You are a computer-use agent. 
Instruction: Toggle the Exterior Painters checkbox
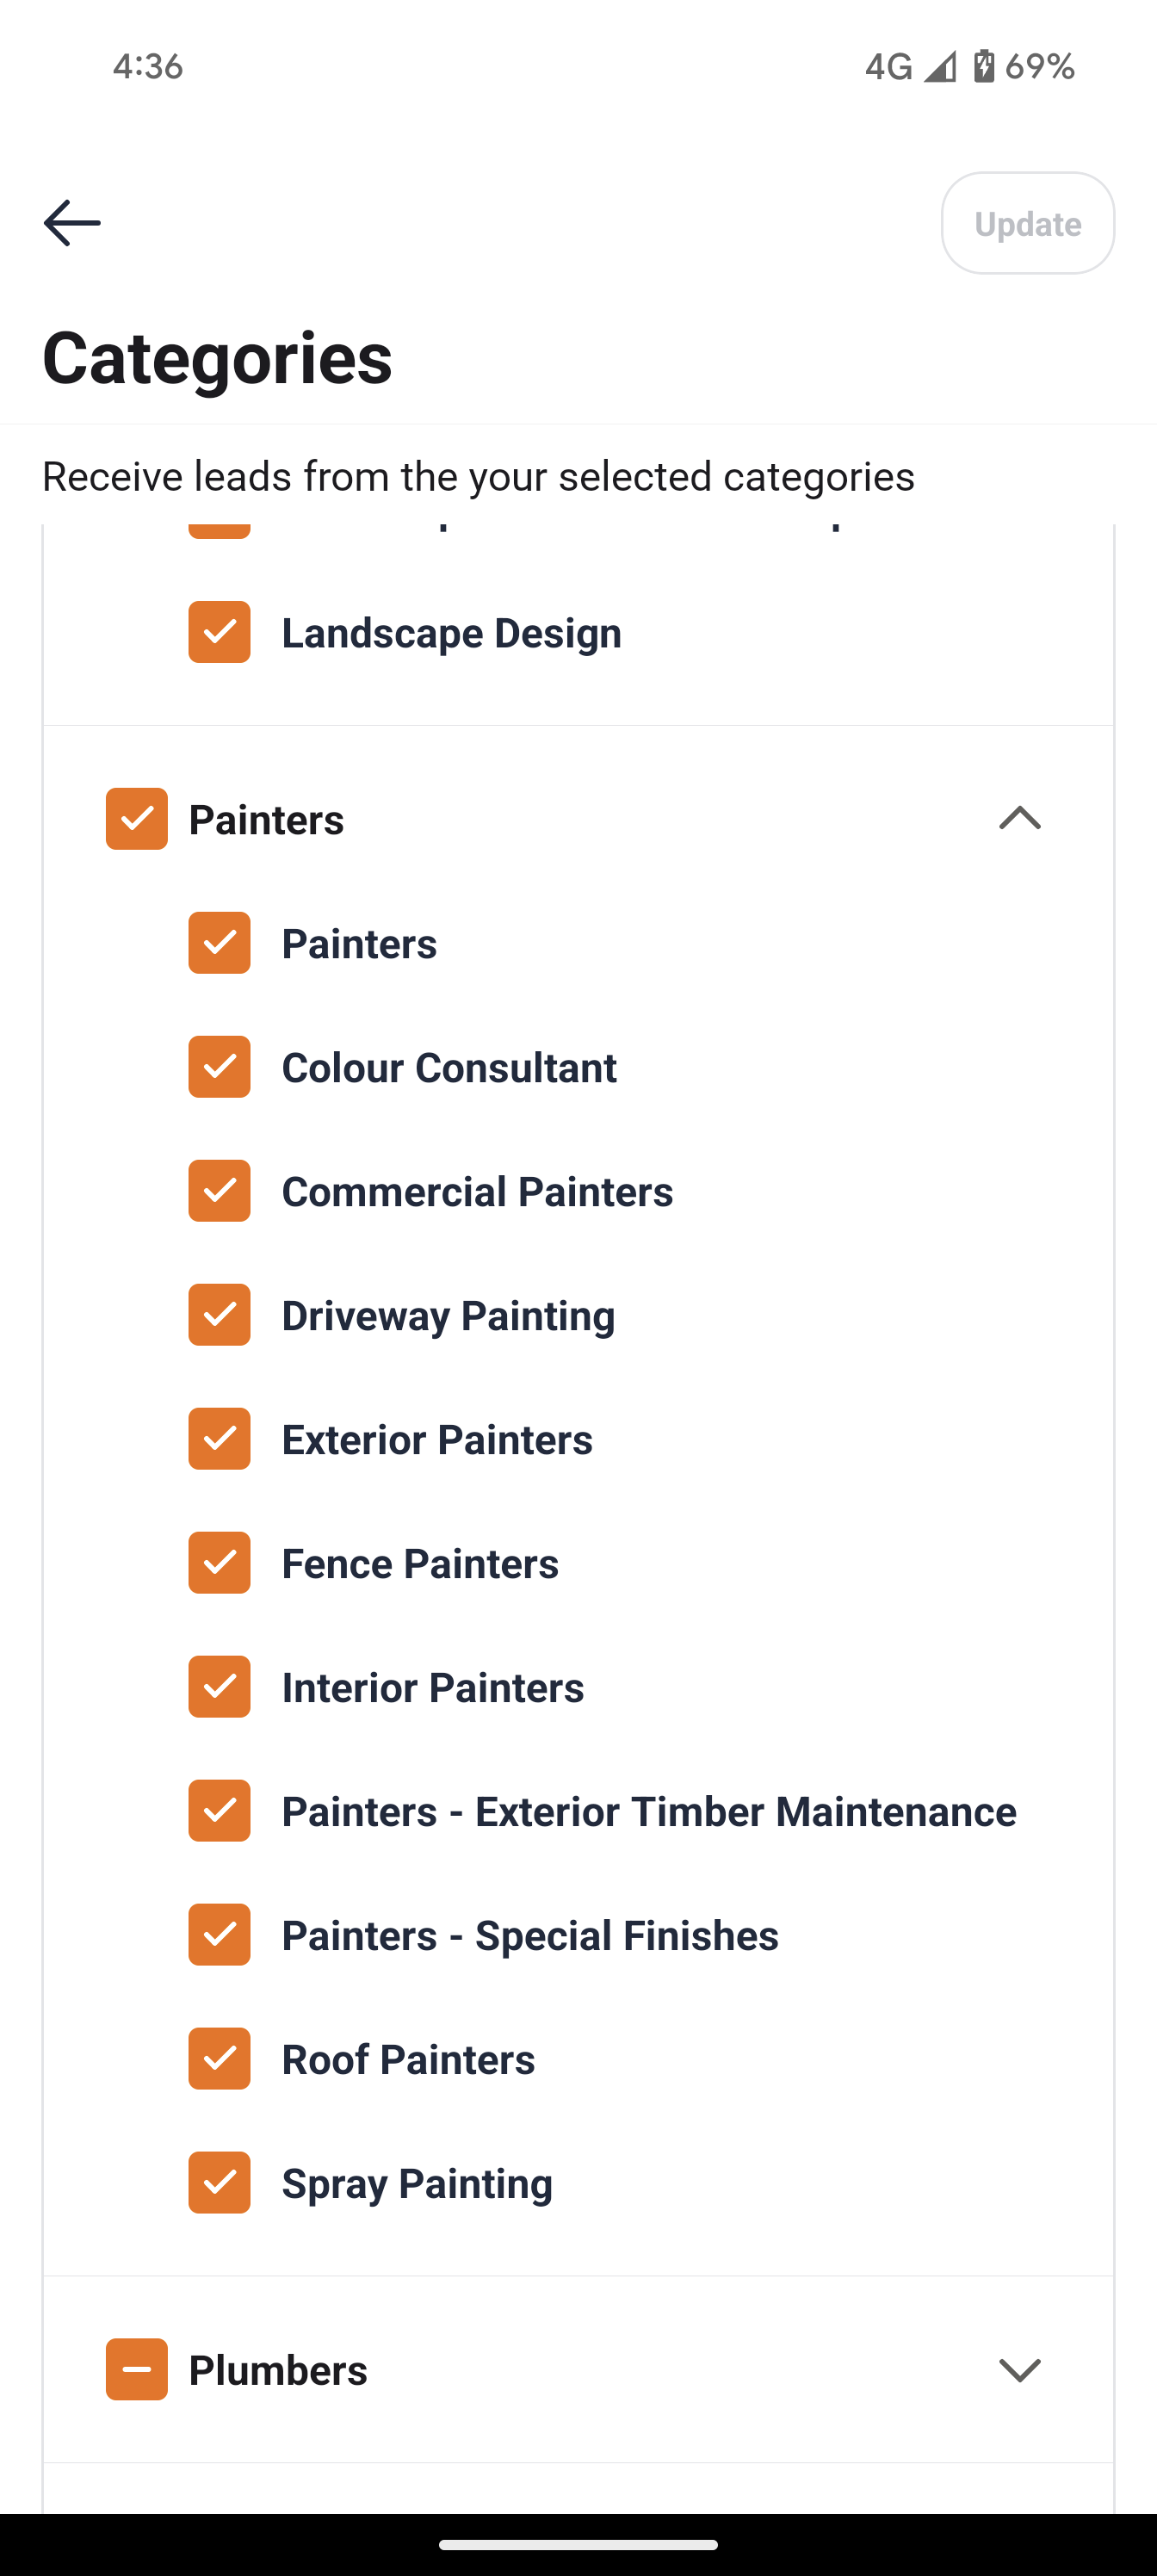coord(219,1439)
